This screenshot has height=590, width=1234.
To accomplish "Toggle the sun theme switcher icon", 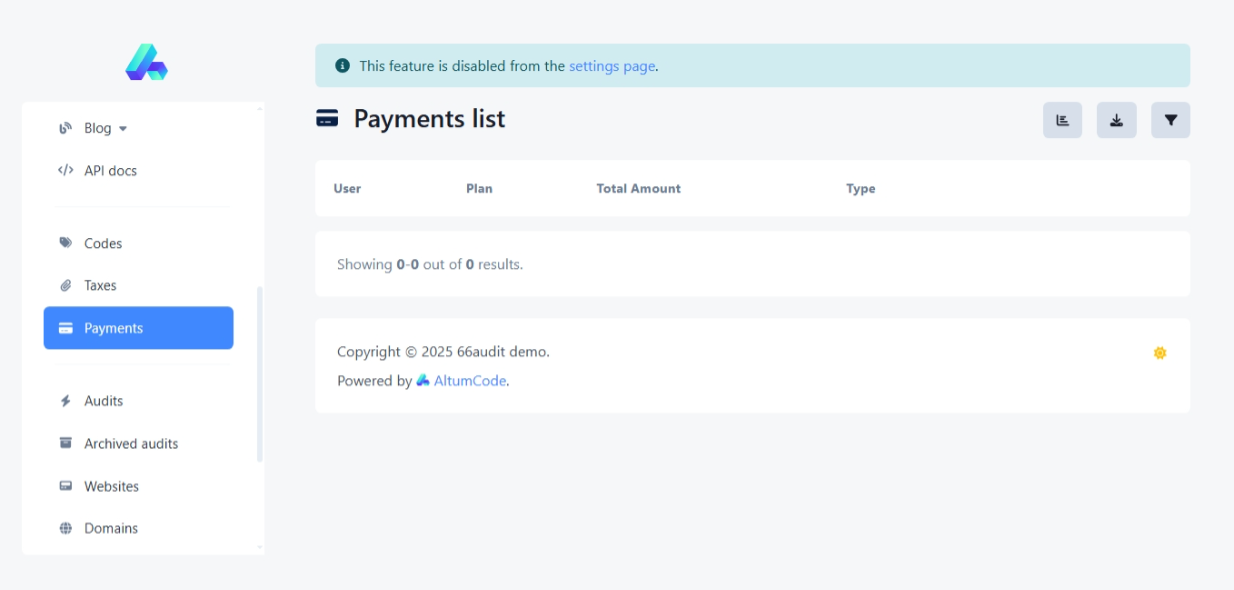I will coord(1159,353).
